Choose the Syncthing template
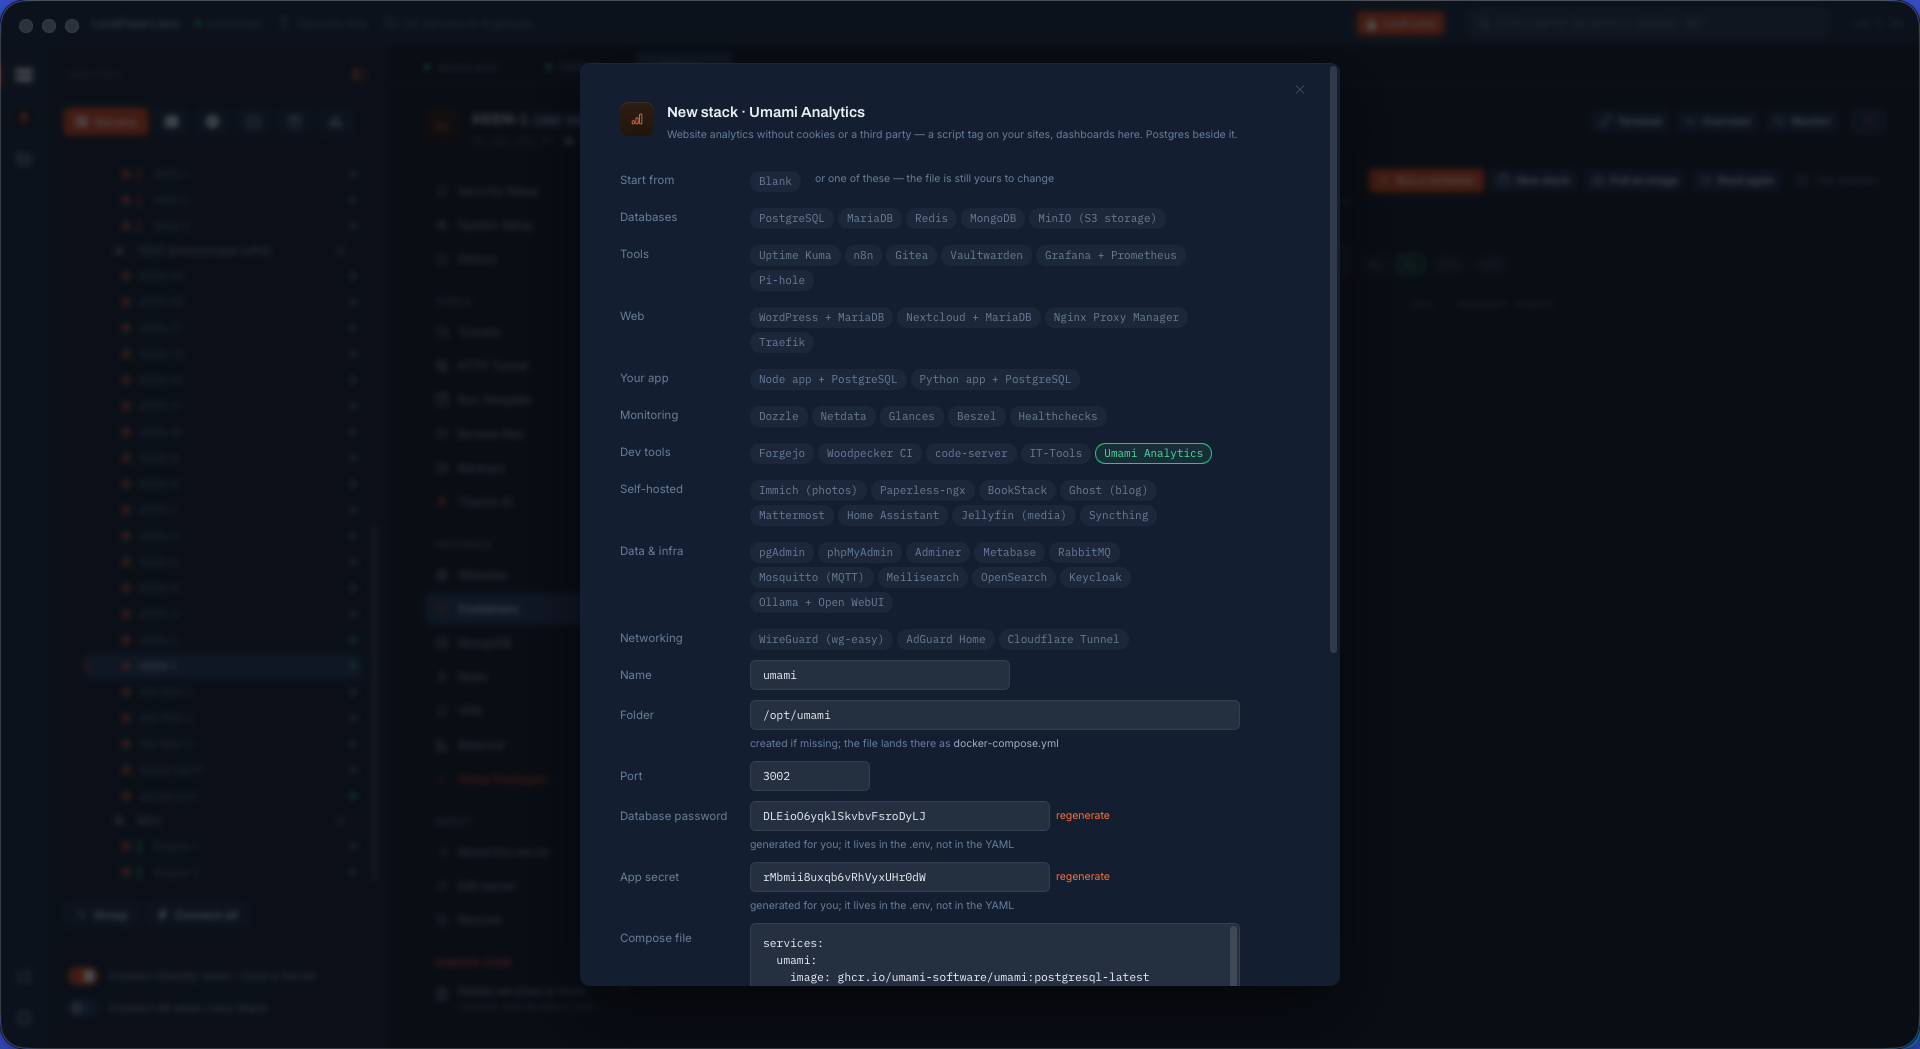The height and width of the screenshot is (1049, 1920). click(1118, 515)
